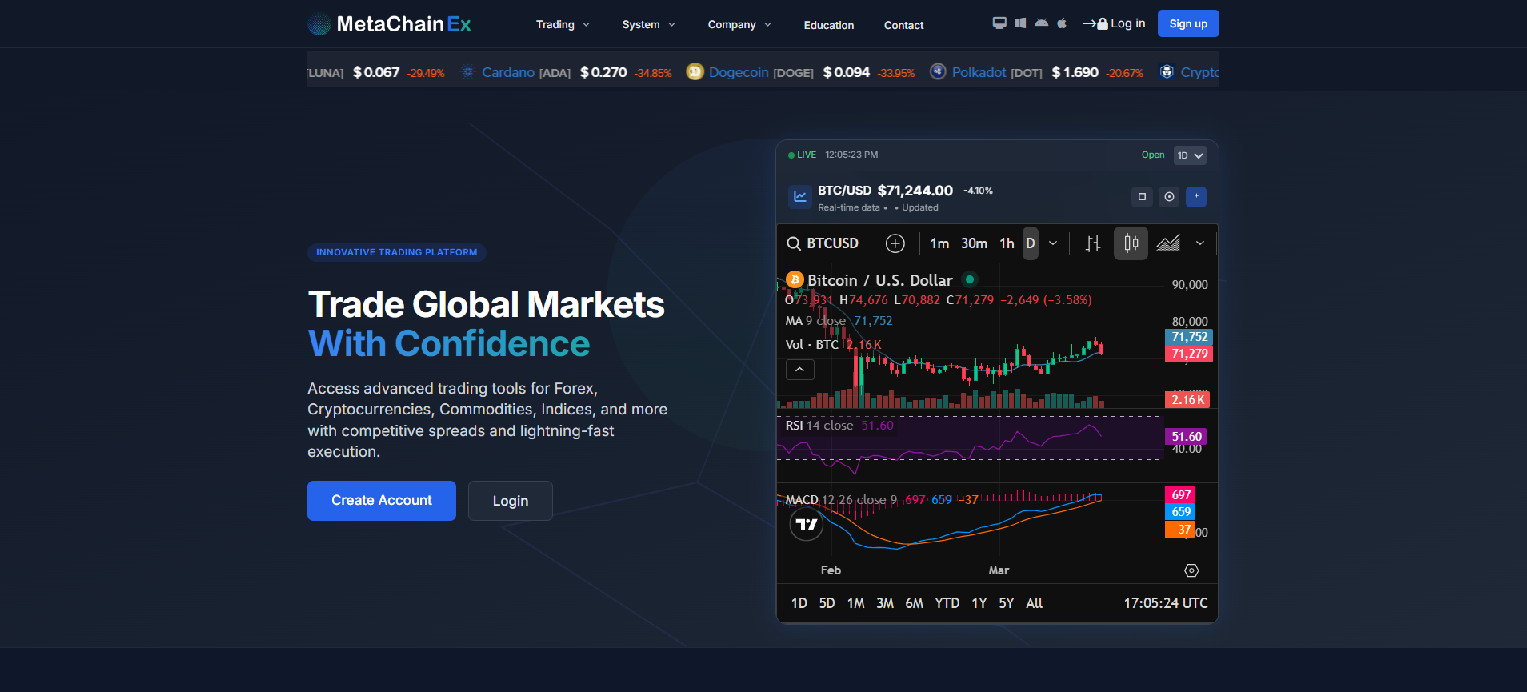Click the TradingView logo badge
Screen dimensions: 1527x692
click(x=806, y=524)
